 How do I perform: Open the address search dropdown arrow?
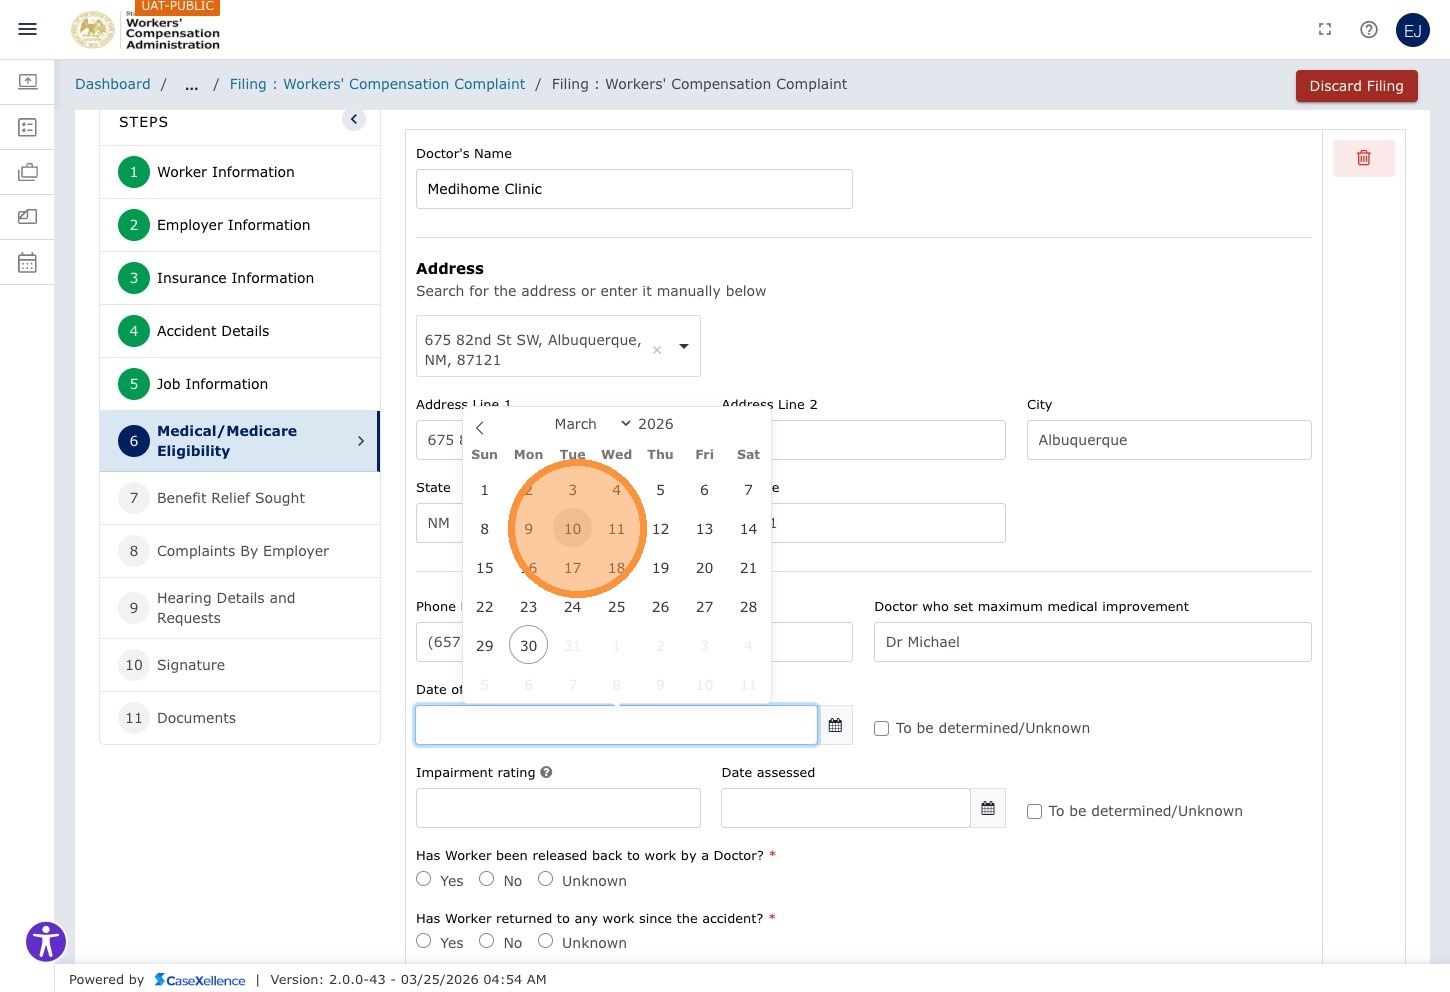[x=684, y=346]
